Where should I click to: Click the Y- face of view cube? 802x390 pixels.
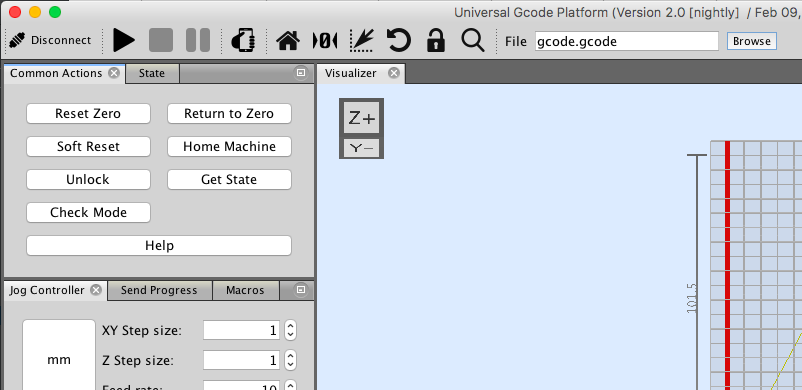point(362,149)
